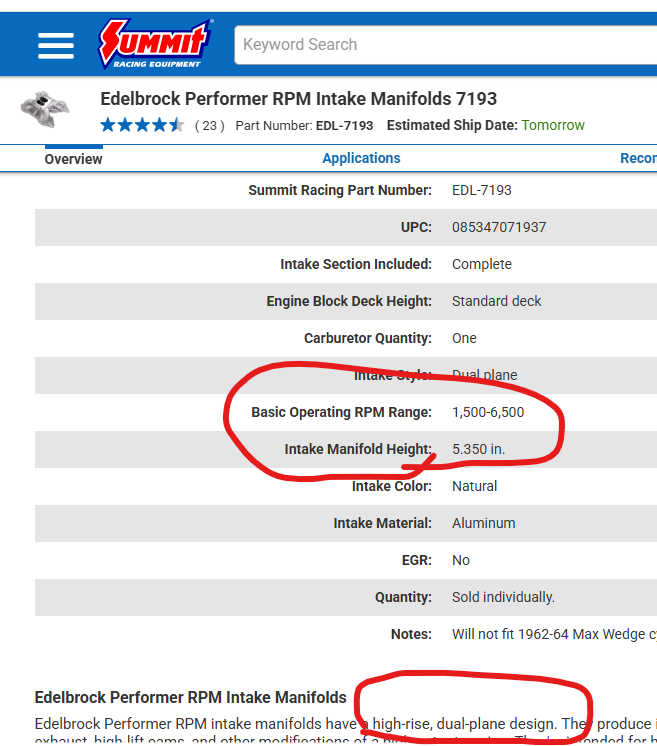Click the EDL-7193 value in specs table
Image resolution: width=657 pixels, height=746 pixels.
click(482, 190)
